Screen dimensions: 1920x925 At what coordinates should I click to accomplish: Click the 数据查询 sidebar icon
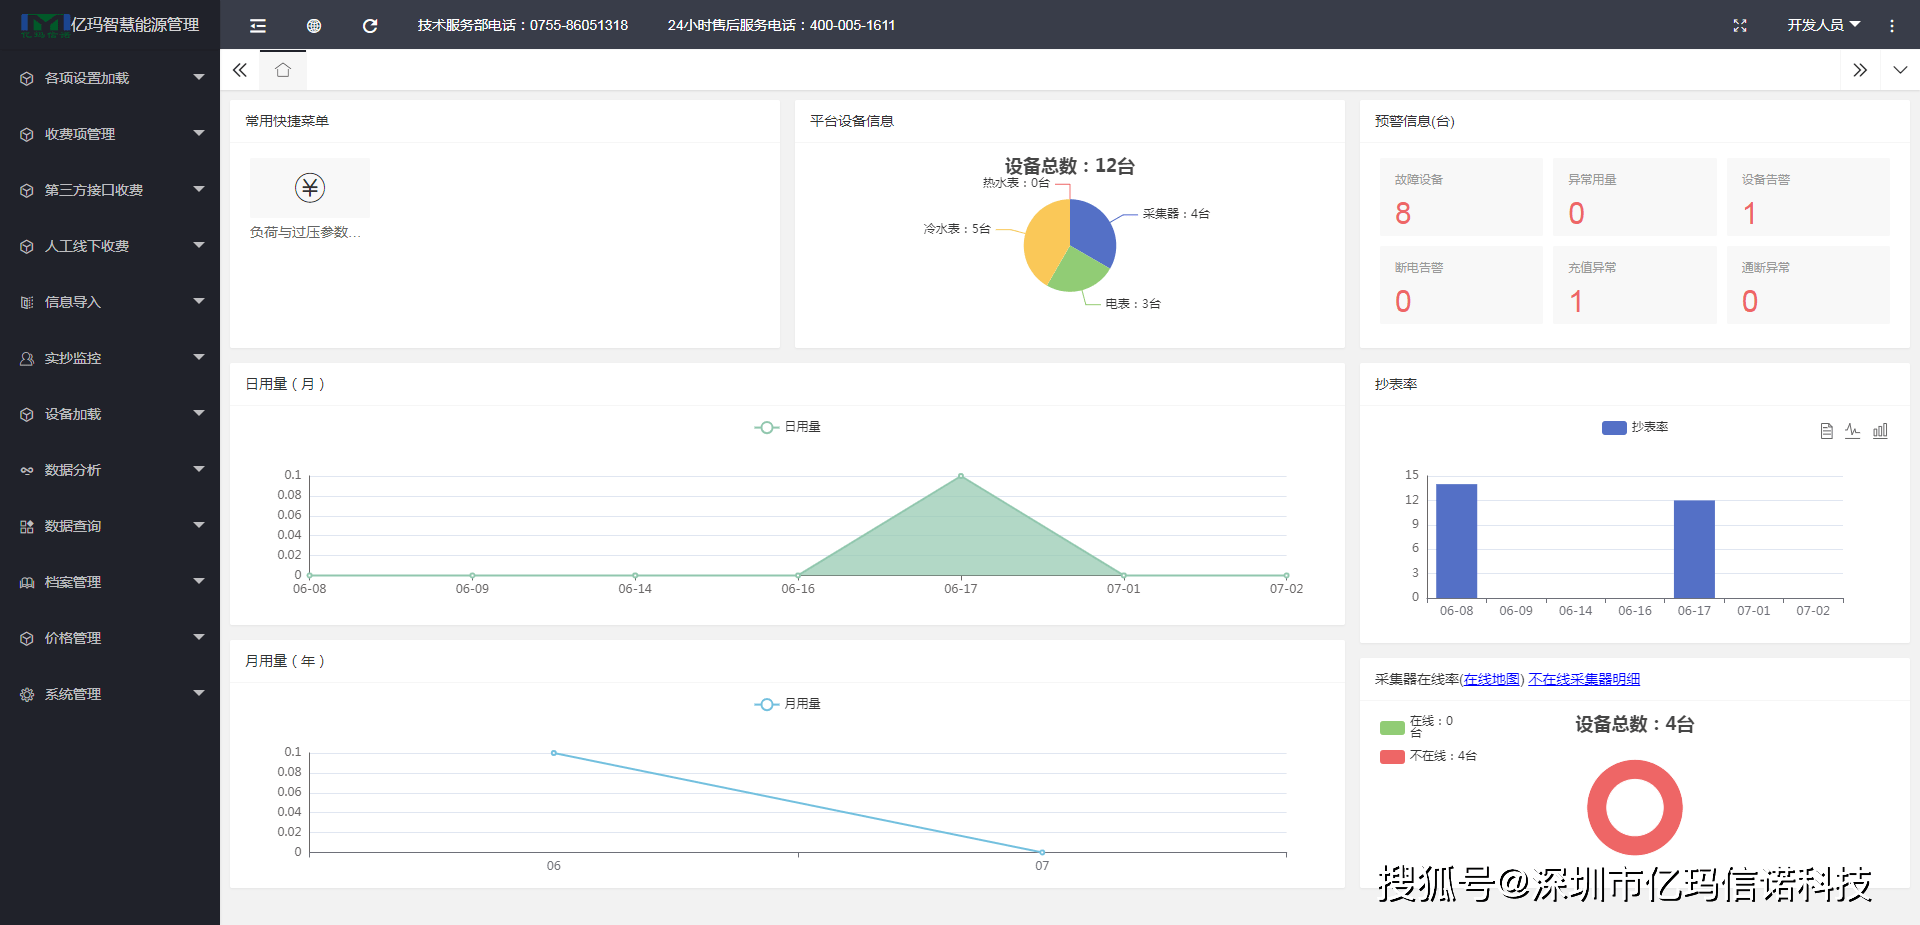click(x=27, y=526)
